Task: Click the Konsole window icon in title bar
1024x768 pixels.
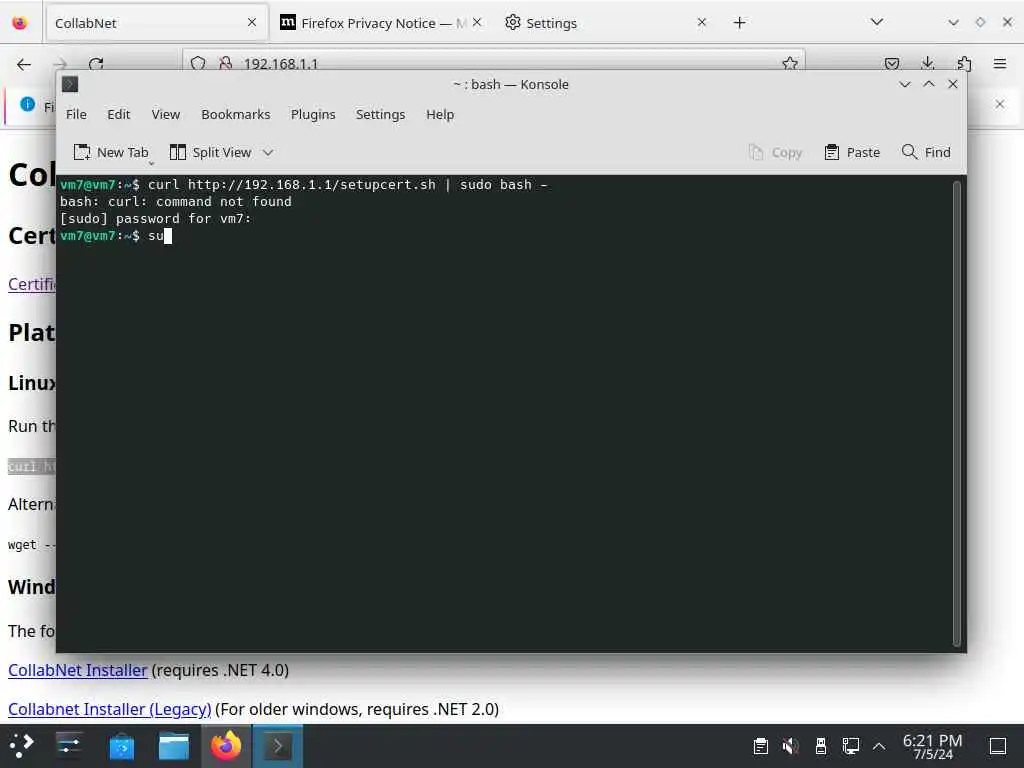Action: (x=70, y=84)
